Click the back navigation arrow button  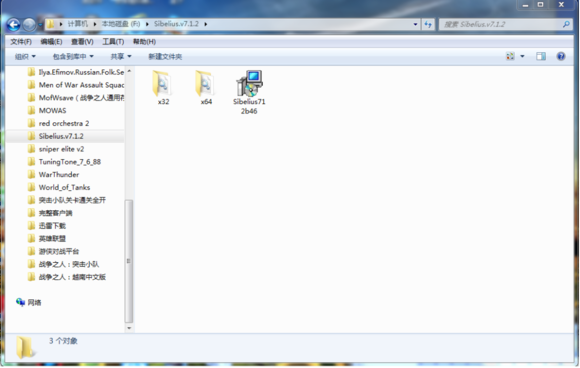14,25
